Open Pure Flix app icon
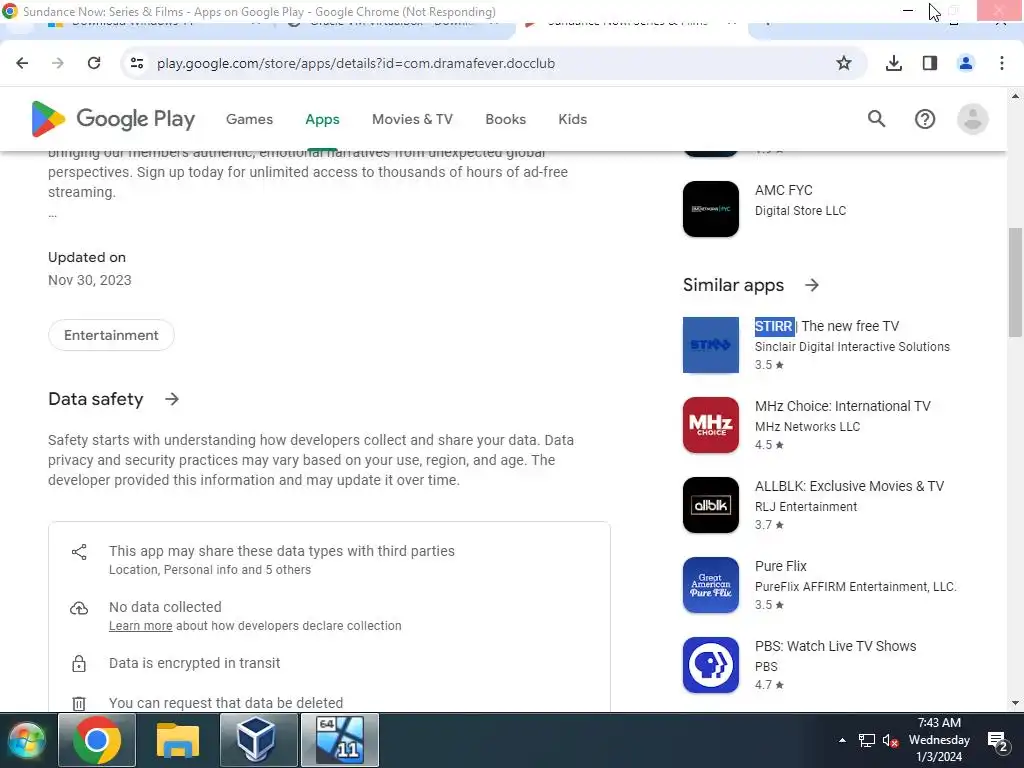The height and width of the screenshot is (768, 1024). pos(711,585)
